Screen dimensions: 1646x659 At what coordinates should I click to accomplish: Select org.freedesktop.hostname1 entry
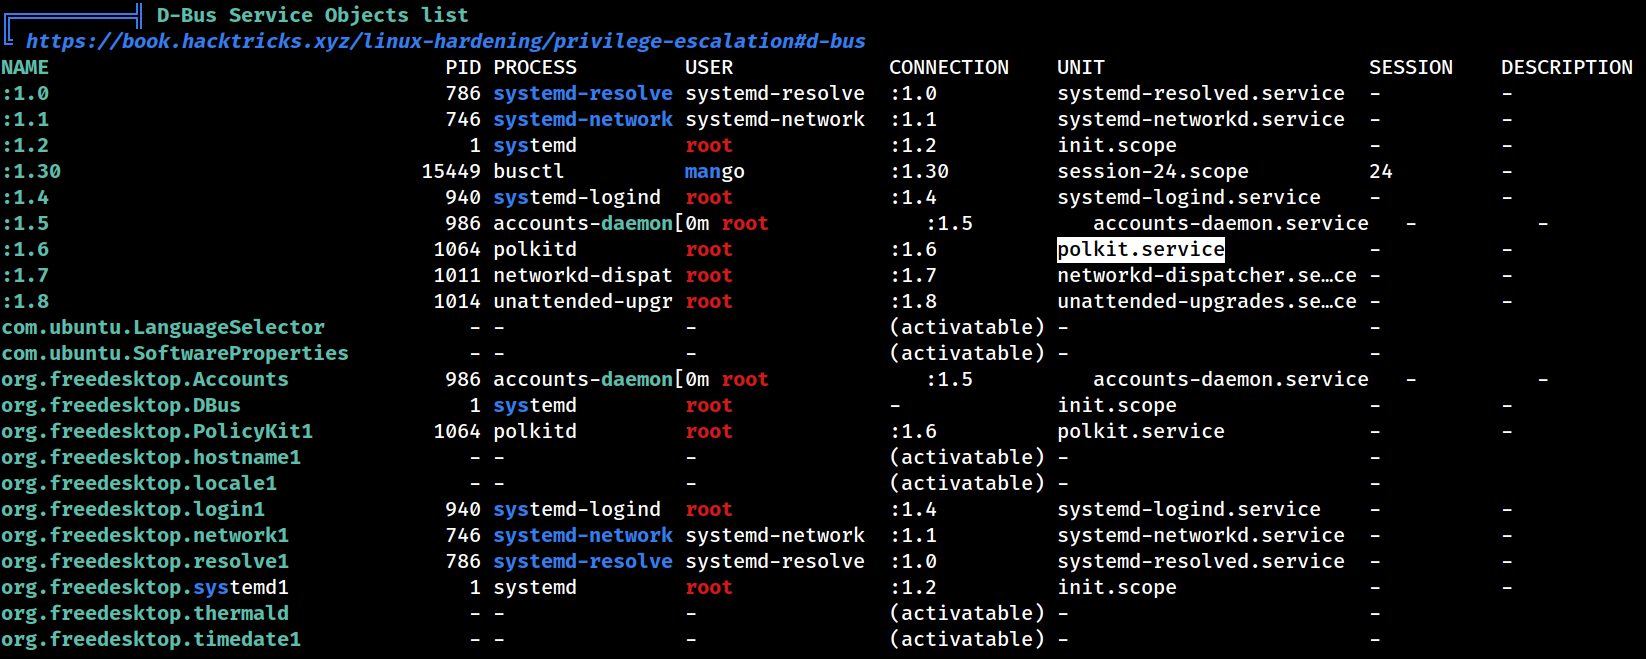click(151, 457)
